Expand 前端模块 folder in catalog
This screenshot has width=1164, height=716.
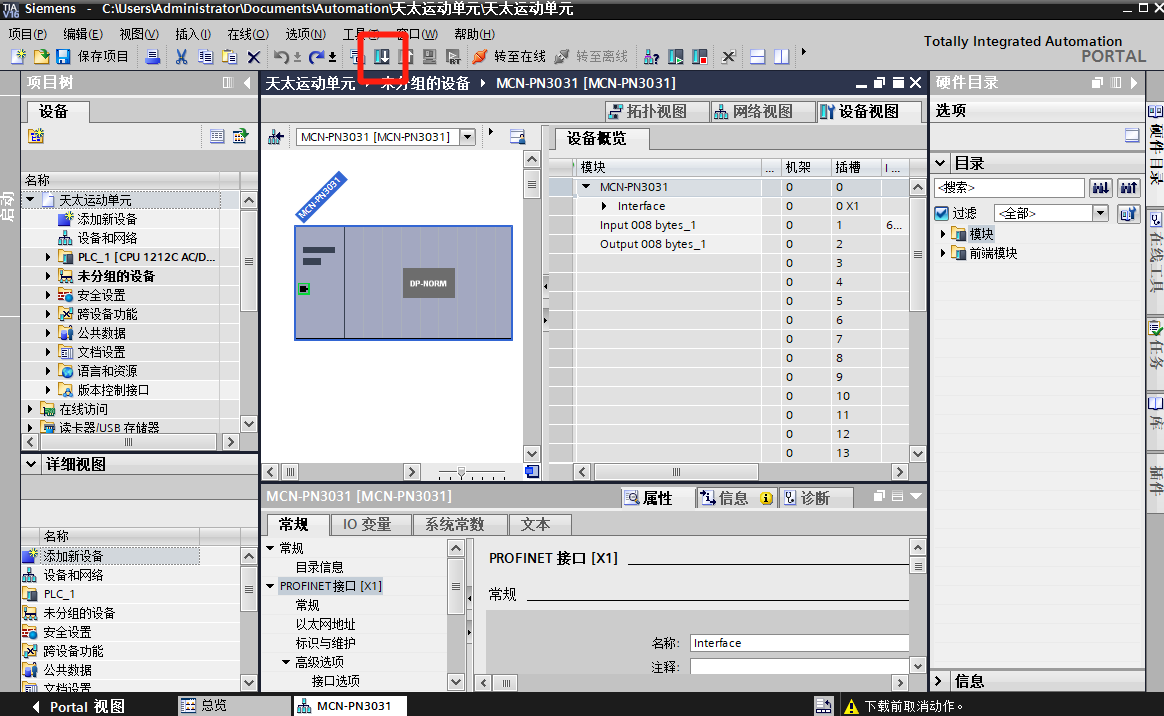pyautogui.click(x=943, y=253)
